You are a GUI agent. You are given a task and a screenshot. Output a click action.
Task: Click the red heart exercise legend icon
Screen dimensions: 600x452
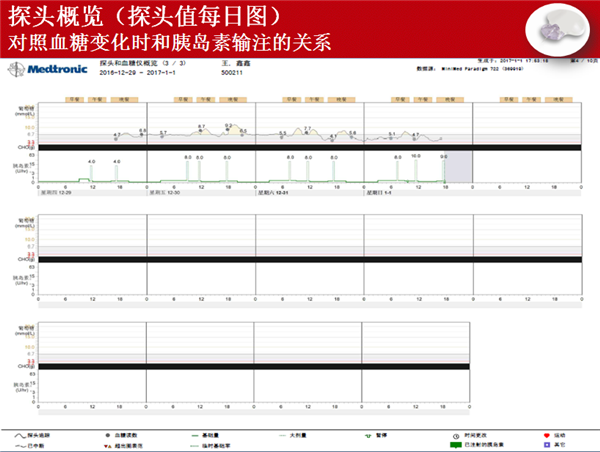click(x=546, y=436)
